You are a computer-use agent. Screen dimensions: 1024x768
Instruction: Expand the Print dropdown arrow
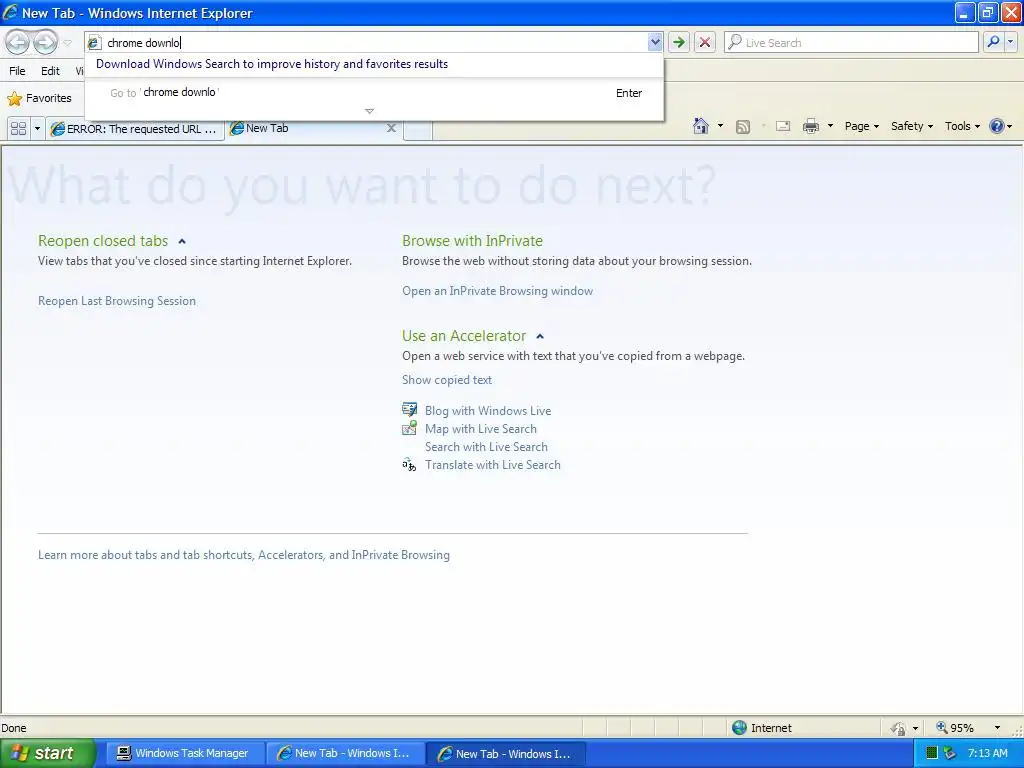[830, 126]
